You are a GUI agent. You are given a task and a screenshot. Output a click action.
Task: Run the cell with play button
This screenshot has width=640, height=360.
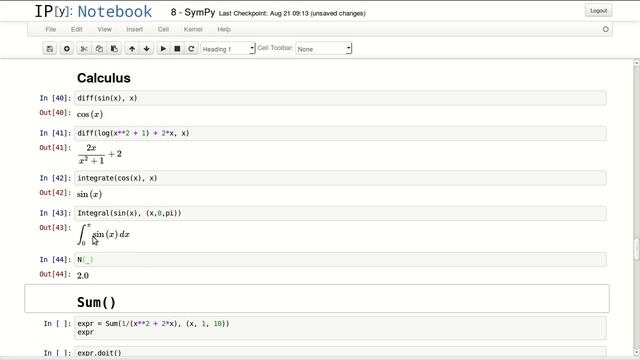[163, 49]
